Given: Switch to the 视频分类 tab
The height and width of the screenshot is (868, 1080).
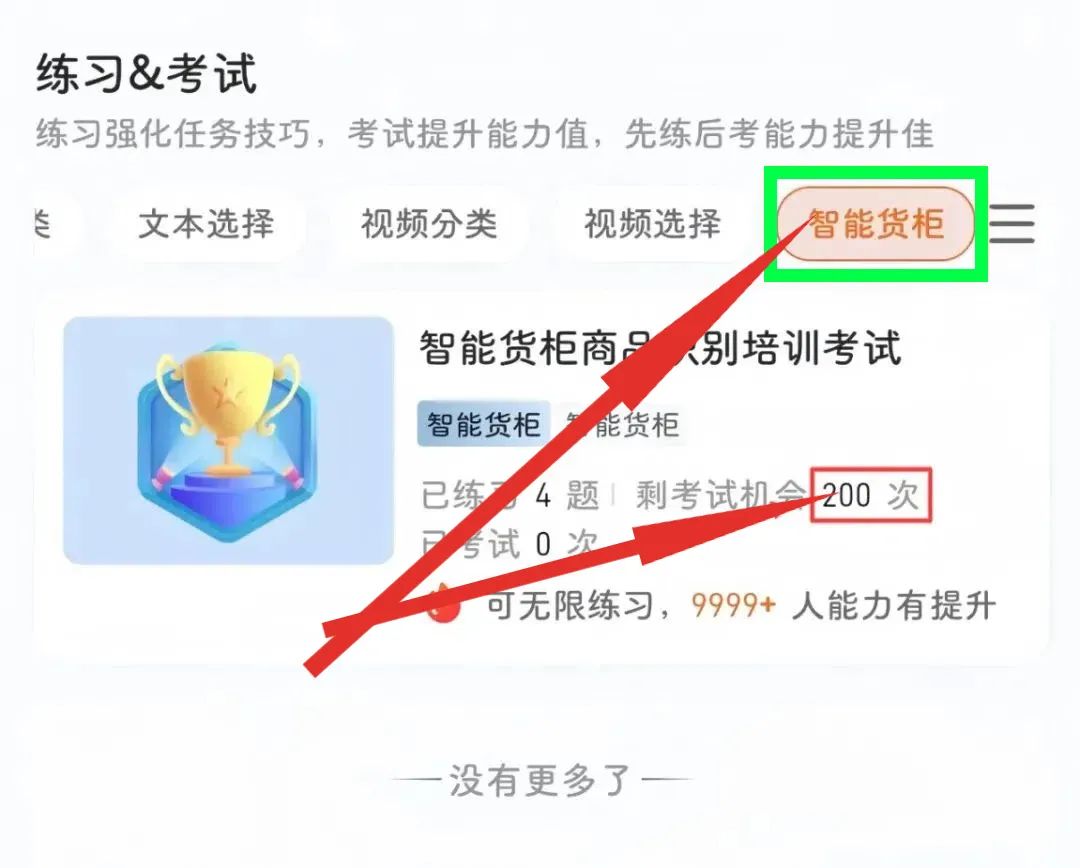Looking at the screenshot, I should pos(429,224).
